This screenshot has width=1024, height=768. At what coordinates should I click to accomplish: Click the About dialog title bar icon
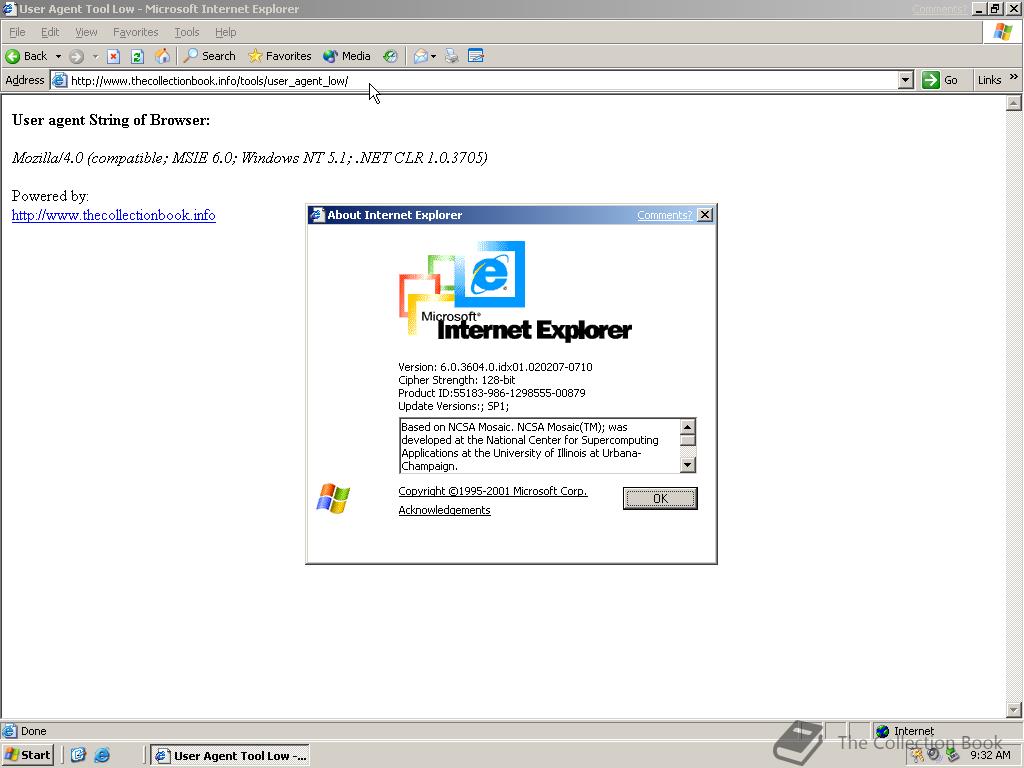click(x=317, y=215)
